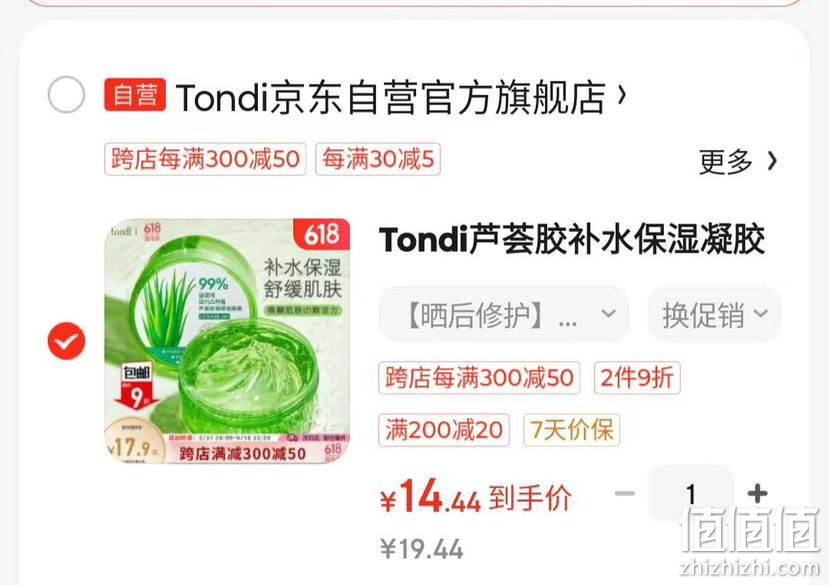Open the aloe gel product thumbnail
The image size is (829, 585).
point(227,341)
